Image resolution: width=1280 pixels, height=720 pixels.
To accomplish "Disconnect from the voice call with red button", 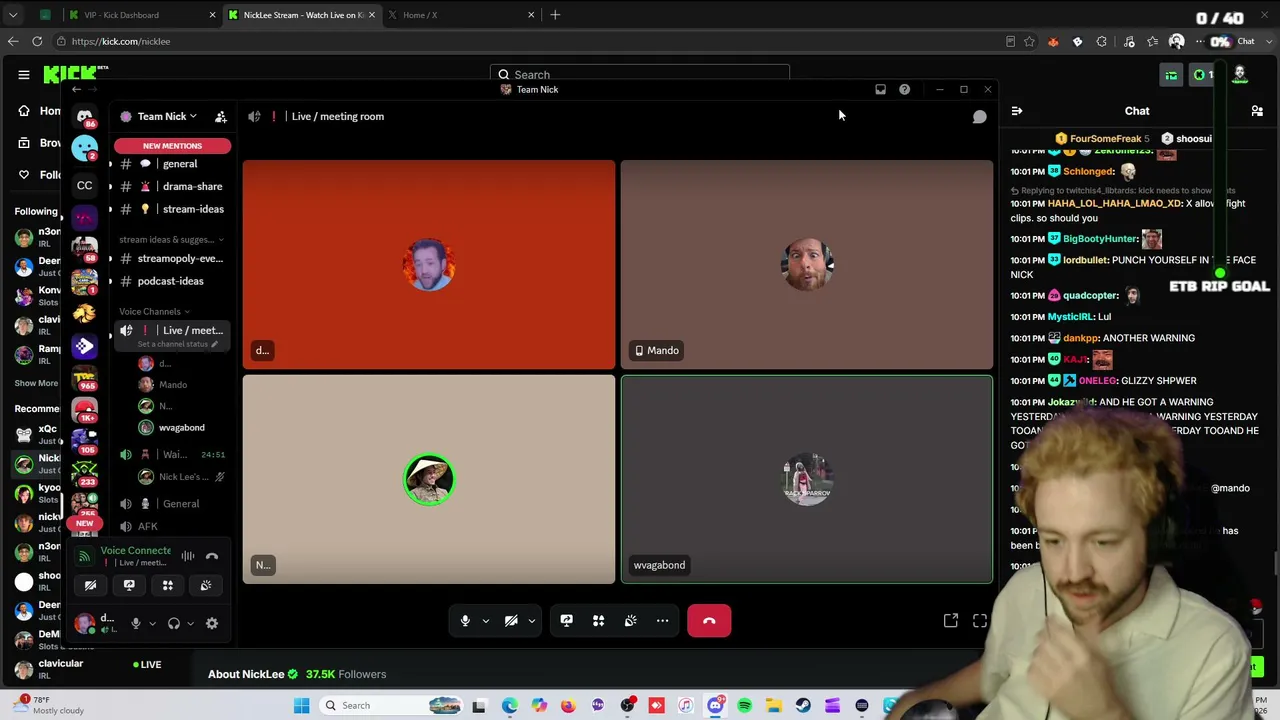I will pos(709,621).
